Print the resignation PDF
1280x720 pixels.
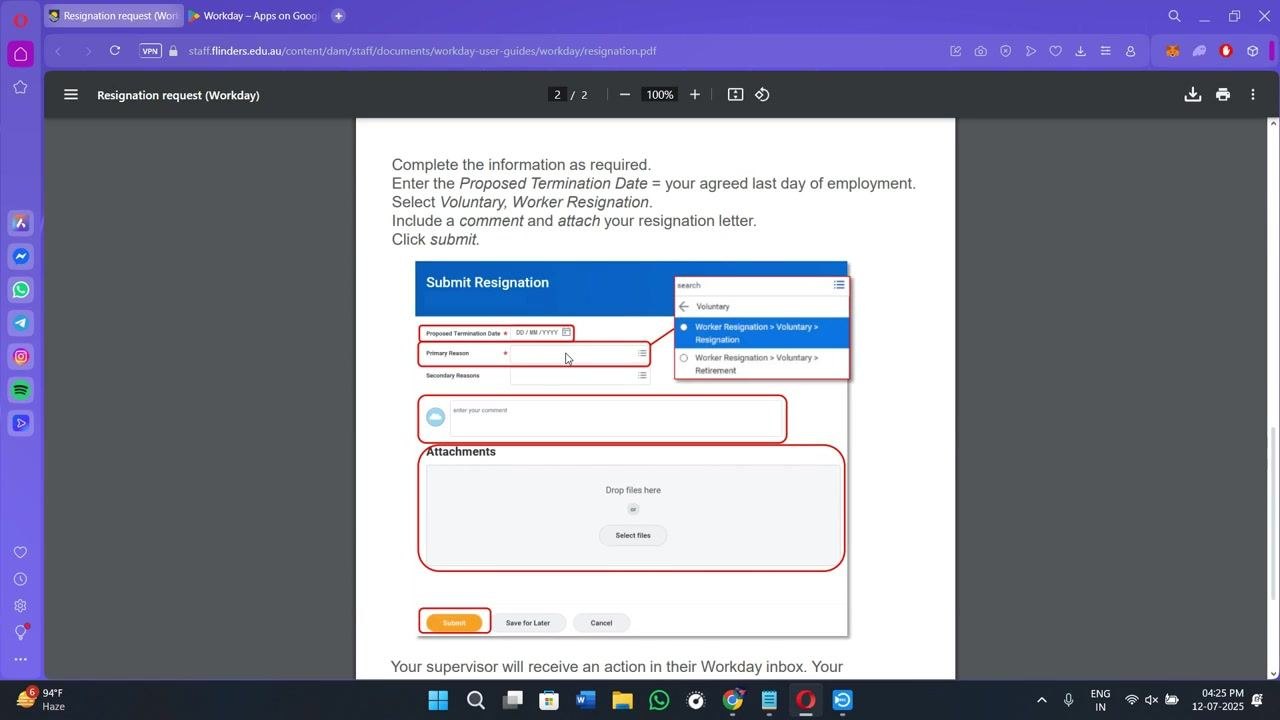[x=1222, y=95]
